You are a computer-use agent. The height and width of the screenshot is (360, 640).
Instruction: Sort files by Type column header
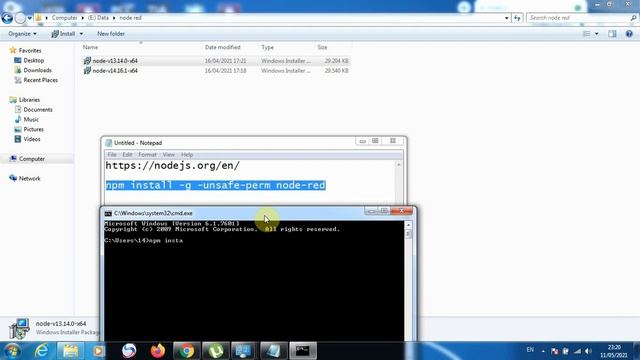[267, 47]
